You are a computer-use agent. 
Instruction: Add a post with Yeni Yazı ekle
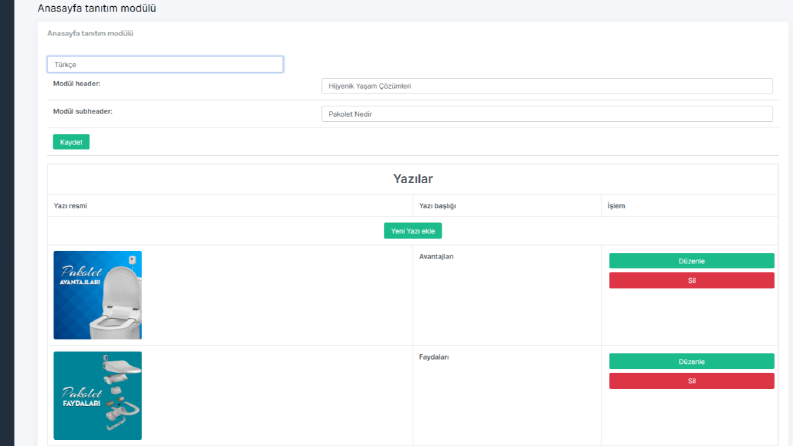point(413,231)
